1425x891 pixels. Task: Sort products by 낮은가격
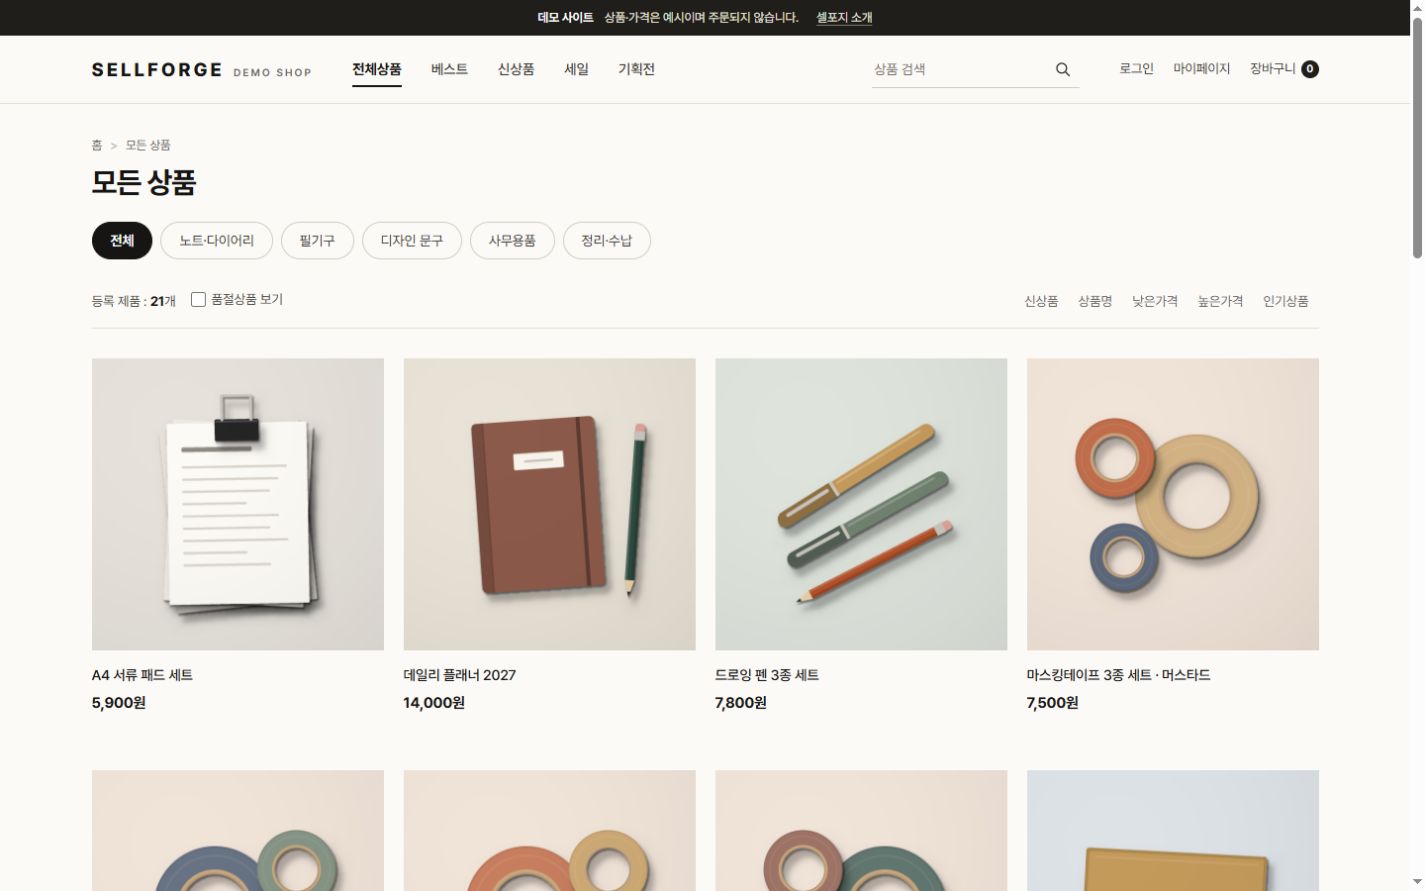(x=1155, y=301)
